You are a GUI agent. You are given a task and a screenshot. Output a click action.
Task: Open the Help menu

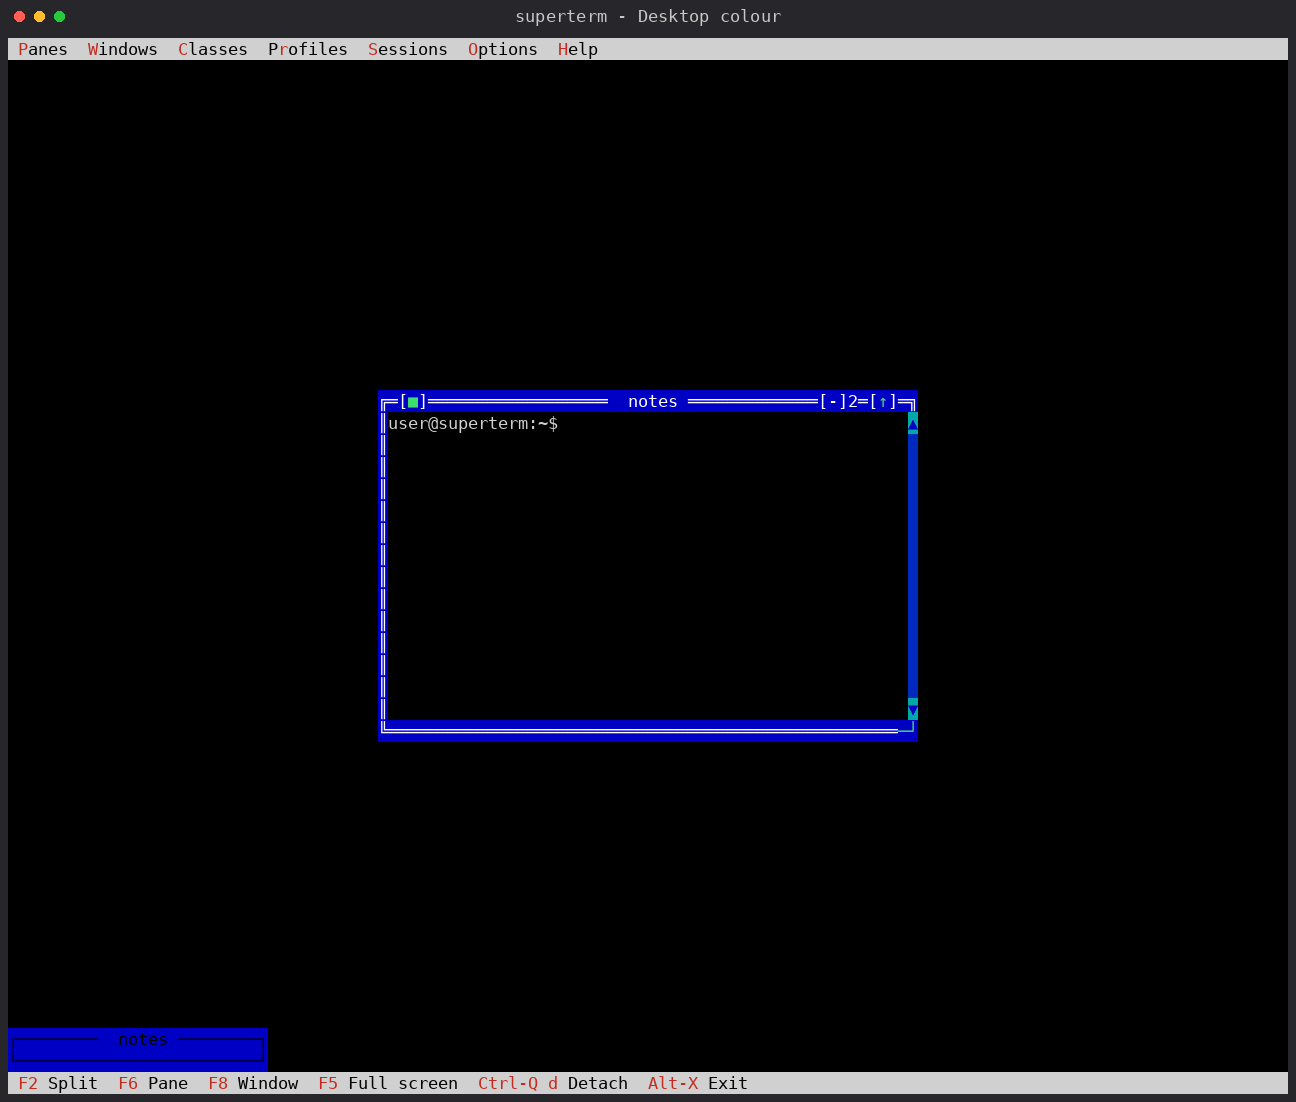(578, 49)
